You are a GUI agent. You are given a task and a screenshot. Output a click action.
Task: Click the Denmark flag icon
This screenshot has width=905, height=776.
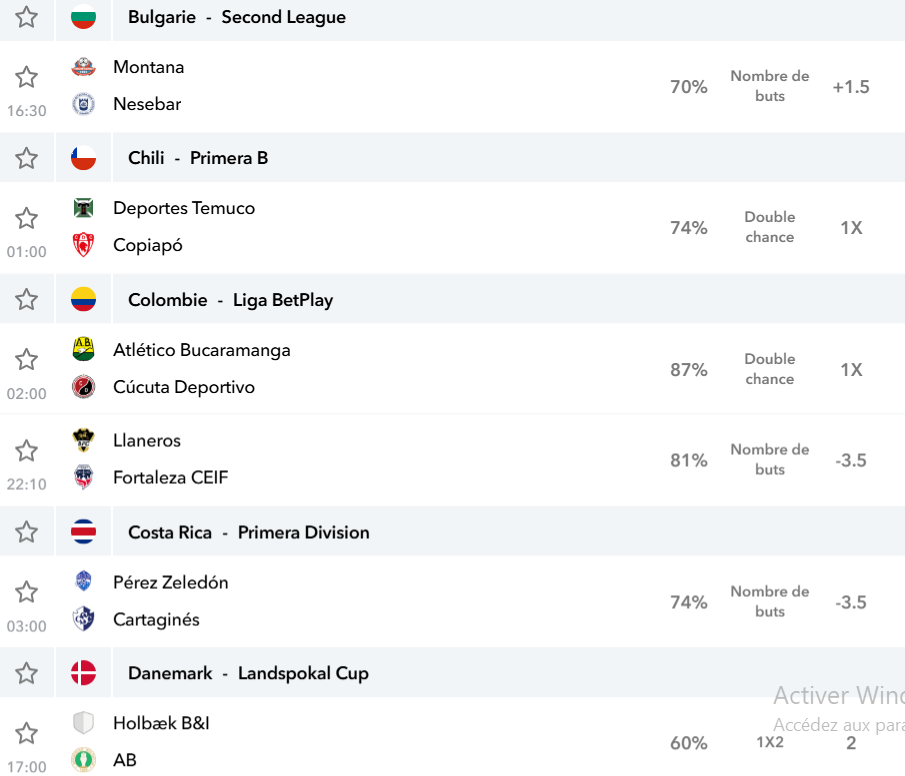[83, 673]
